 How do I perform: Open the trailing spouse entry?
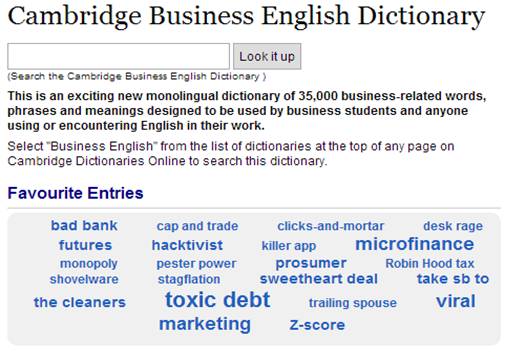pyautogui.click(x=353, y=303)
